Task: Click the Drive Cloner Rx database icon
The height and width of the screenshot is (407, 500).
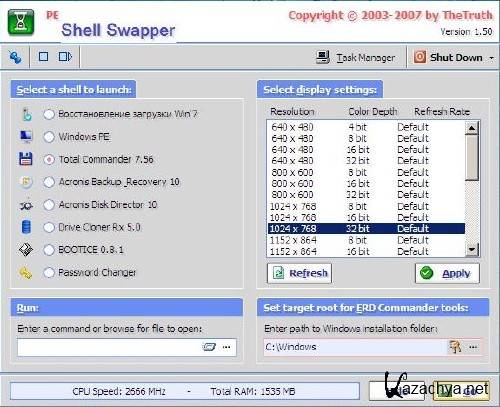Action: [x=26, y=227]
